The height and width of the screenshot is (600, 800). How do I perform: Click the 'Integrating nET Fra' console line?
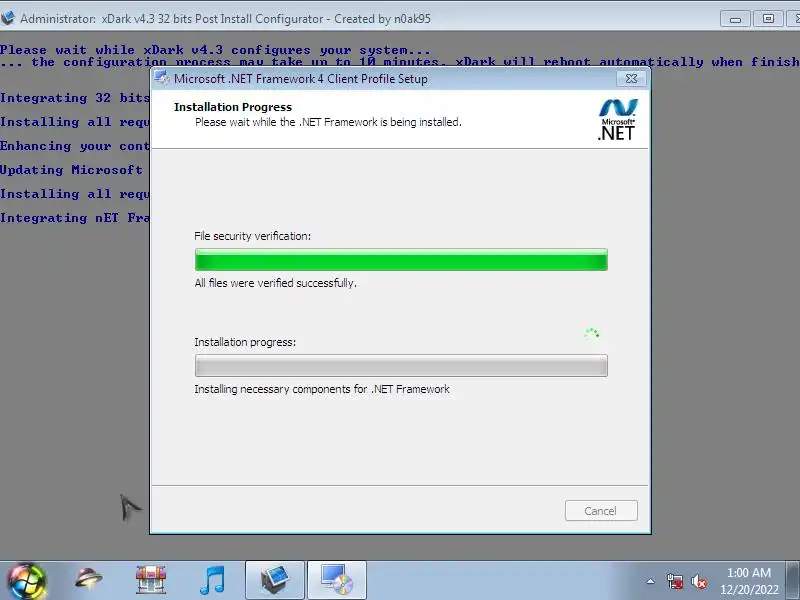tap(75, 218)
